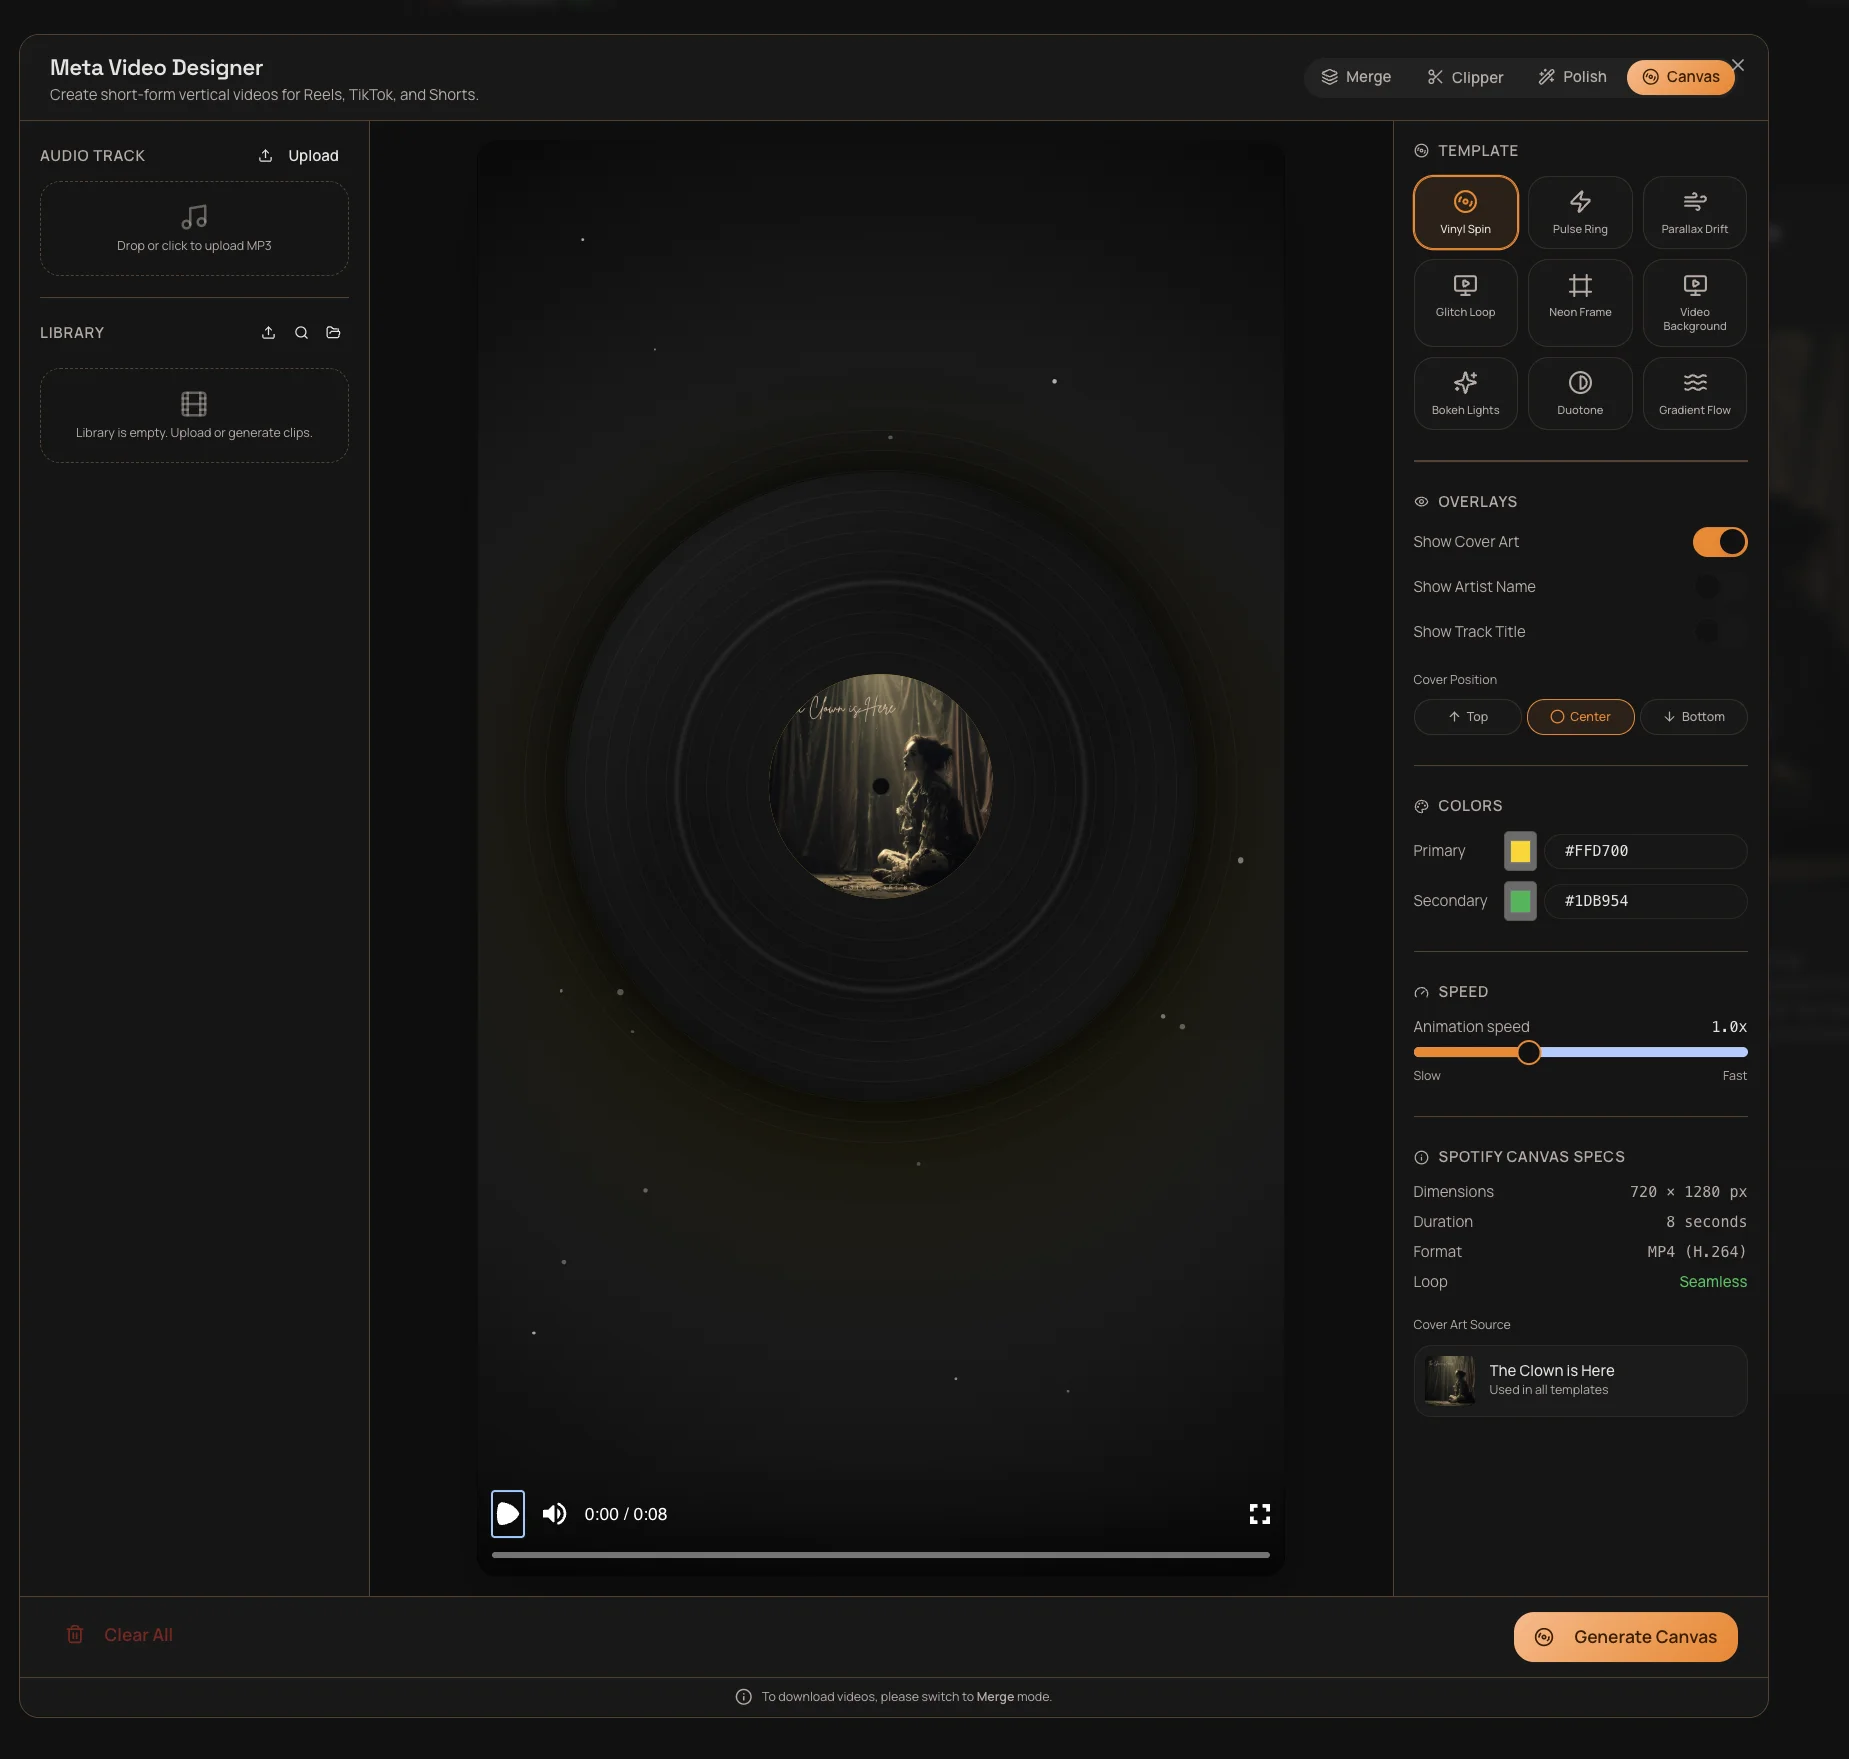Open the Secondary color swatch

coord(1520,901)
